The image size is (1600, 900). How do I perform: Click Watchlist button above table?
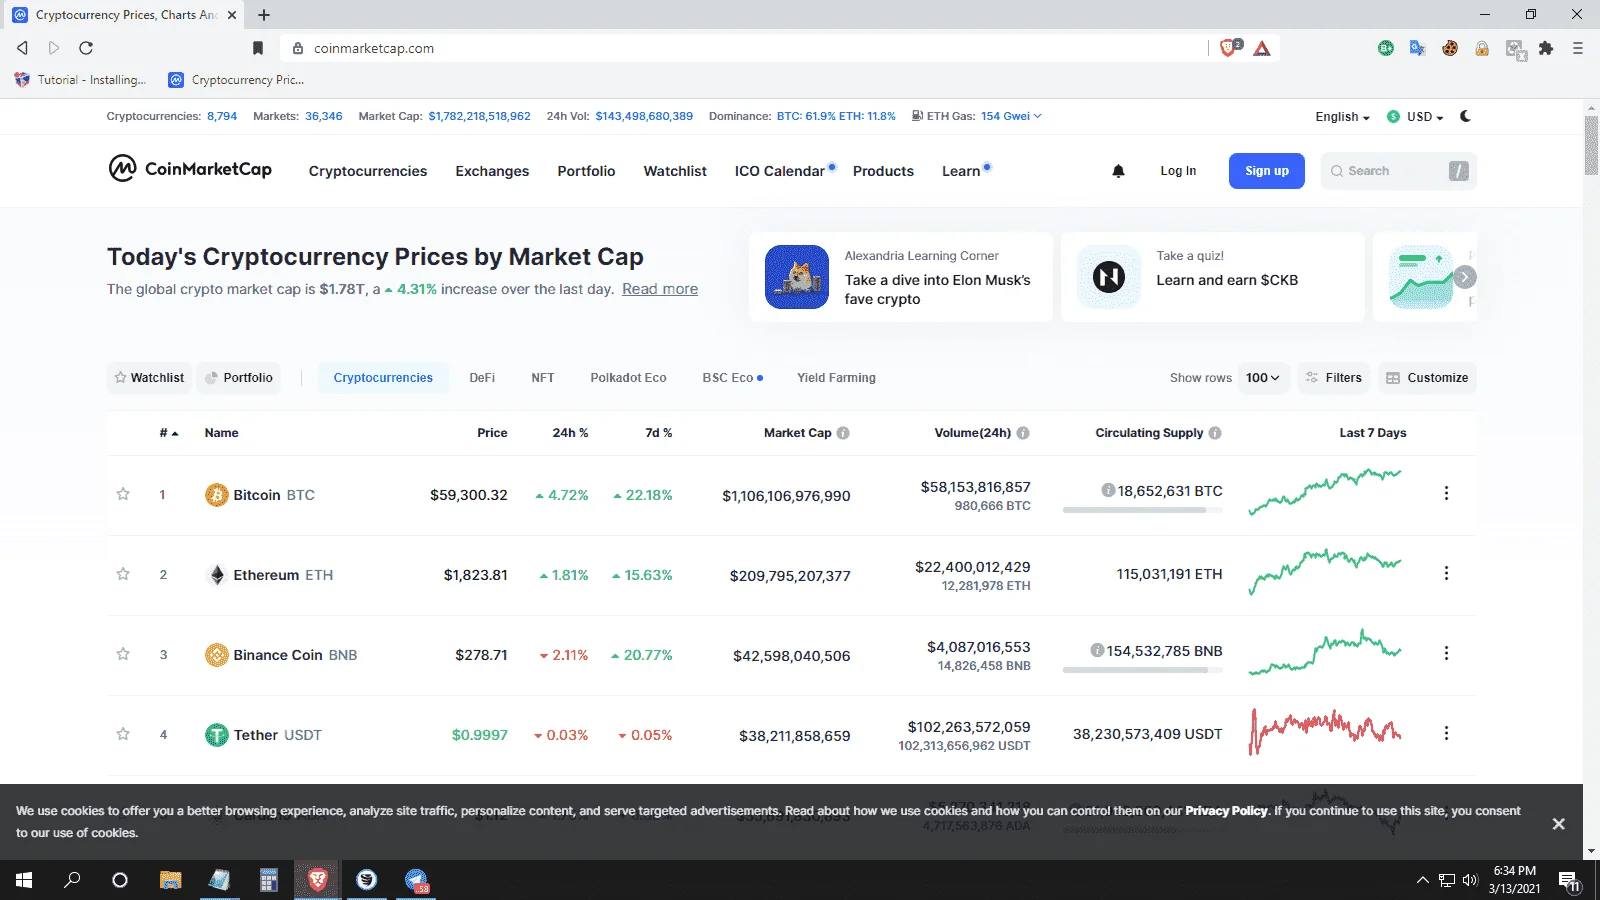149,378
